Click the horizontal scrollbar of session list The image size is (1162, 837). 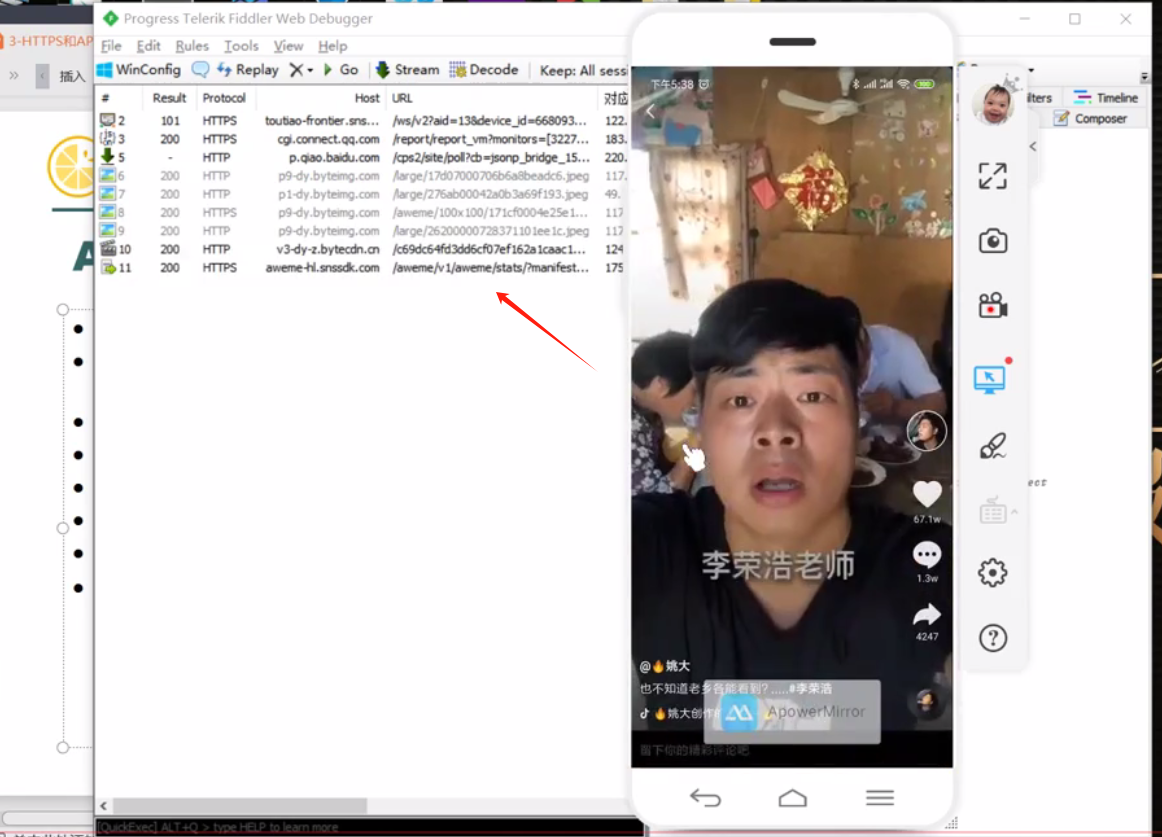(239, 805)
